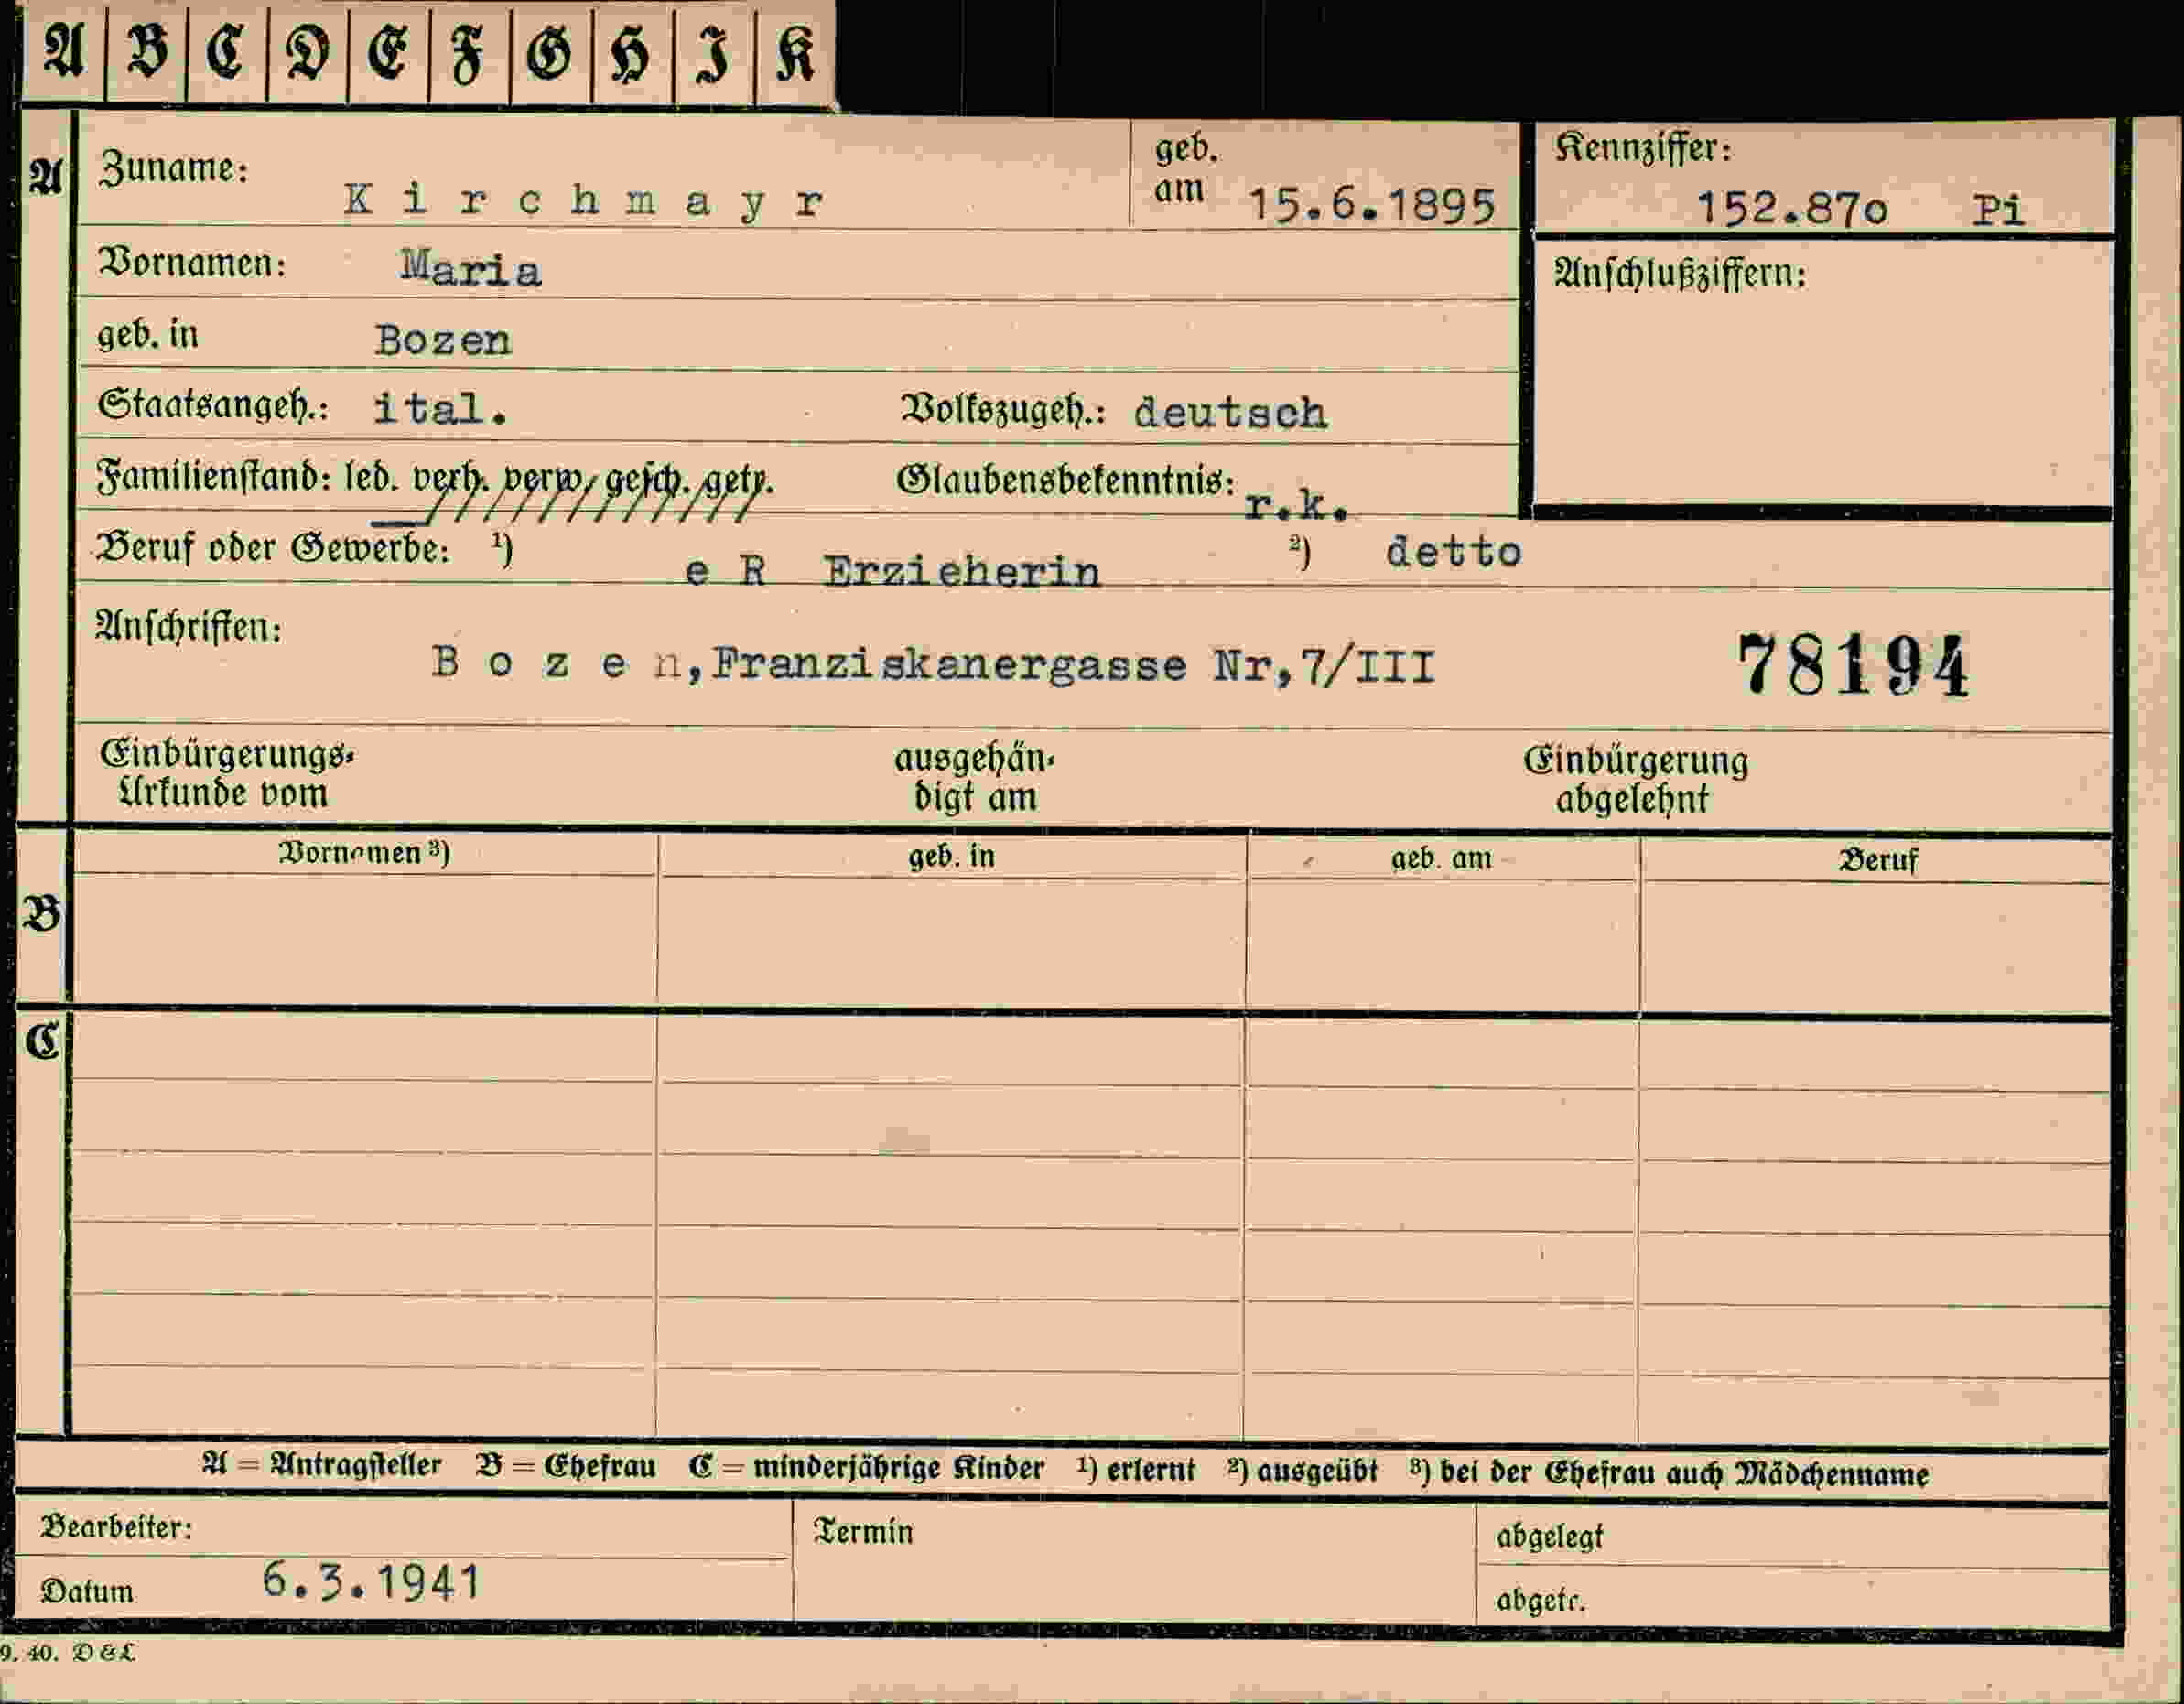Click the address 'Franziskanergasse Nr,7/III'
The image size is (2184, 1704).
[x=1074, y=665]
